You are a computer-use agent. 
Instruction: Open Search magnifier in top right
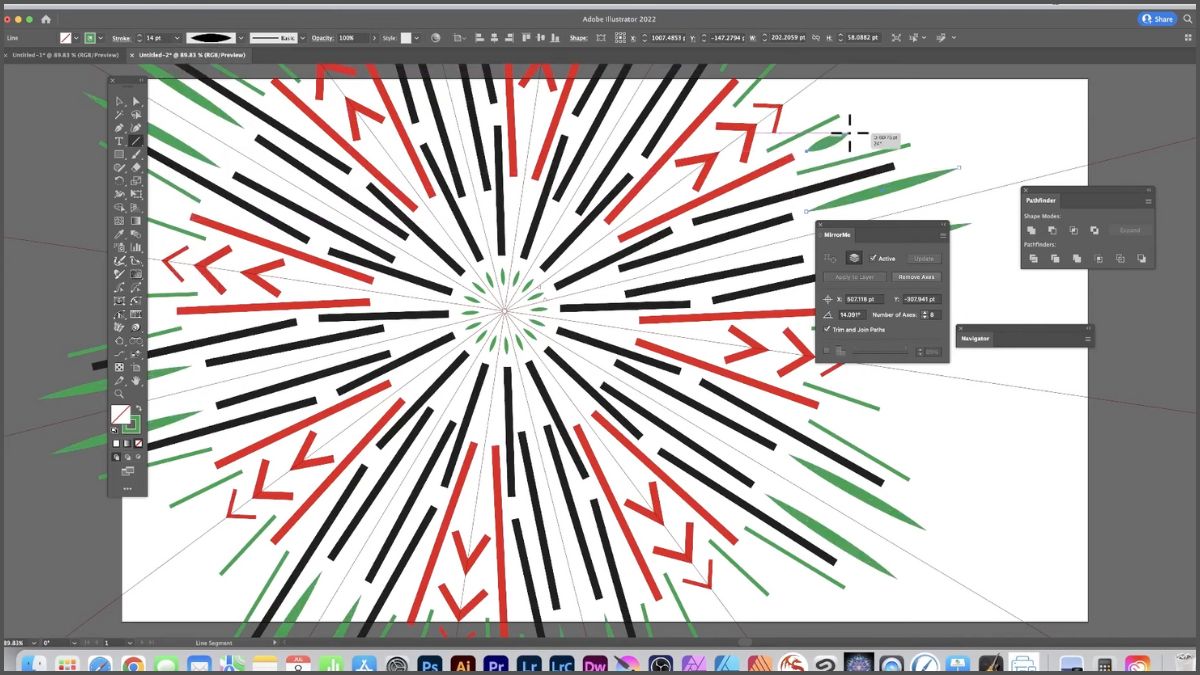point(1189,18)
